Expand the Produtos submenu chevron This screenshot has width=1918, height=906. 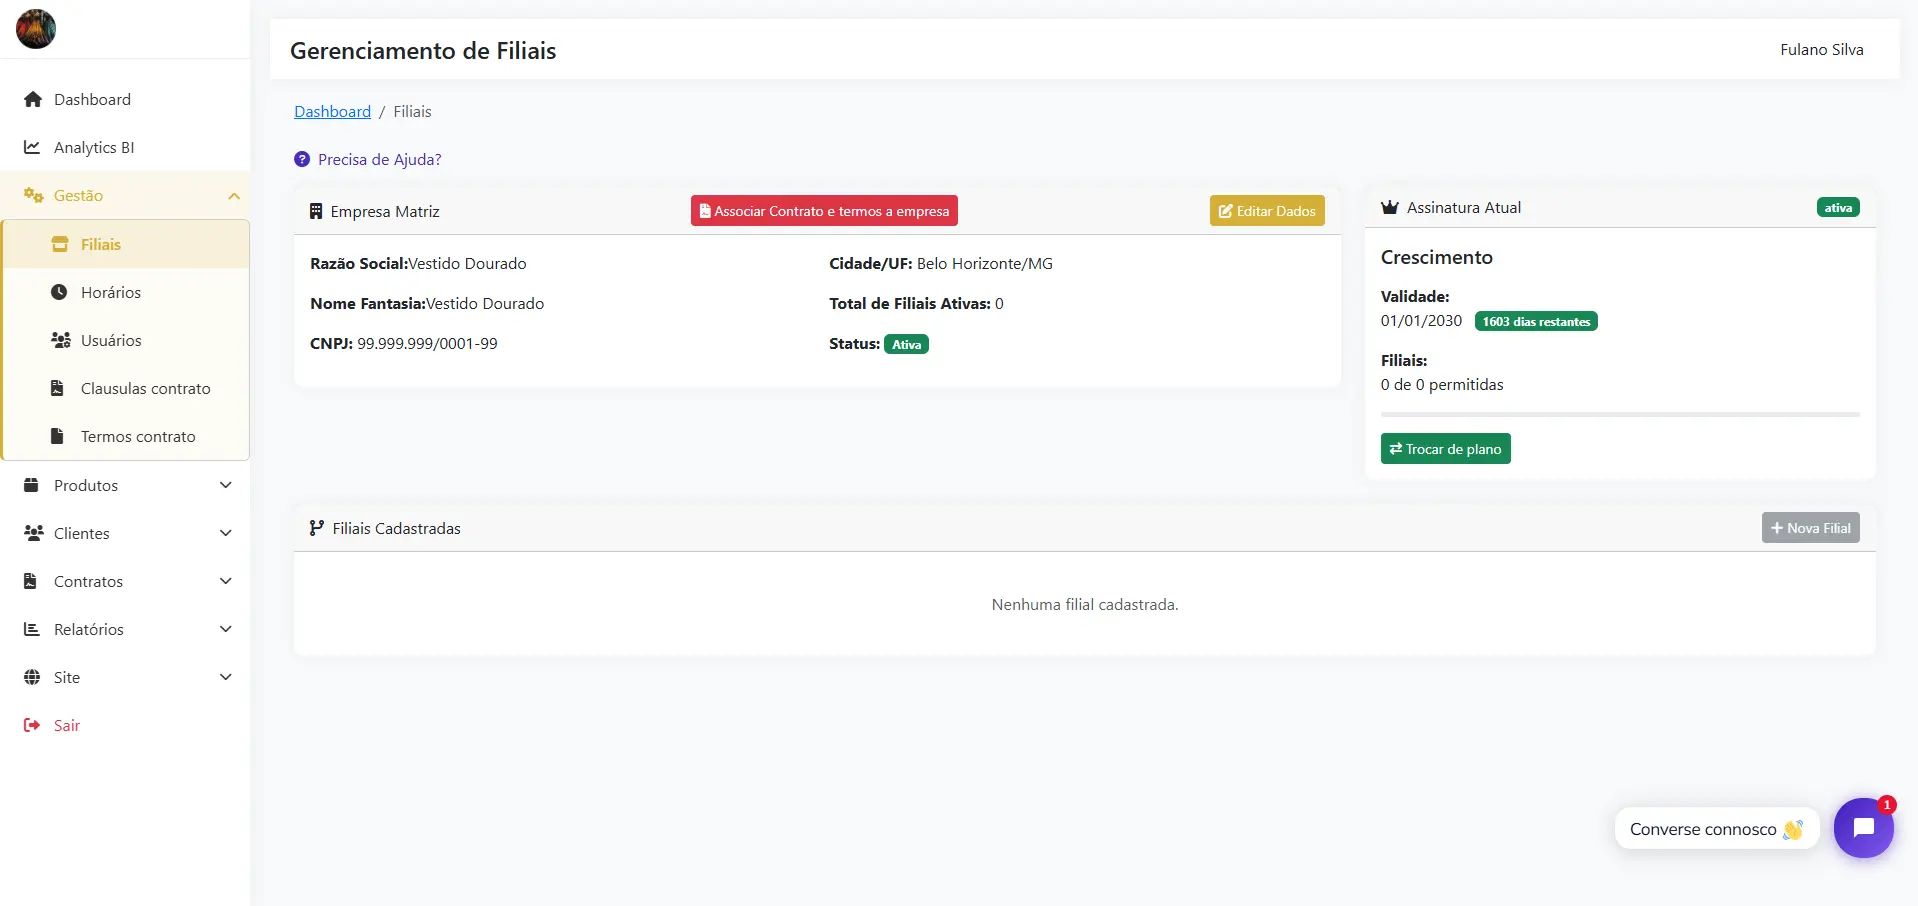[x=226, y=485]
